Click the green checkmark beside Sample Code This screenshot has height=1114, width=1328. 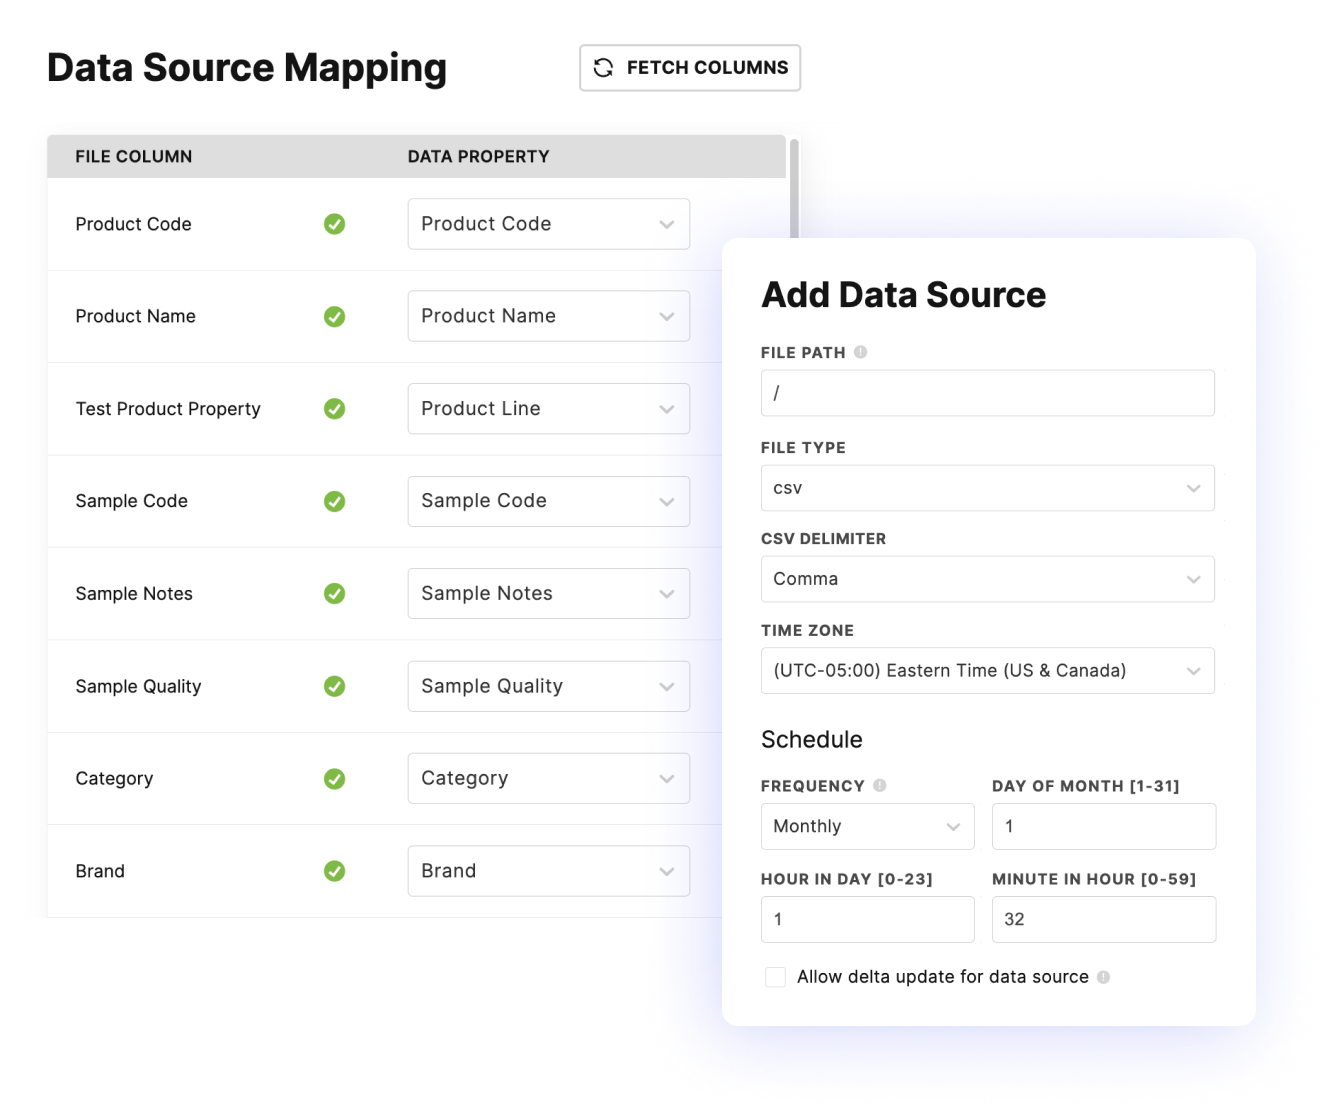(x=335, y=501)
